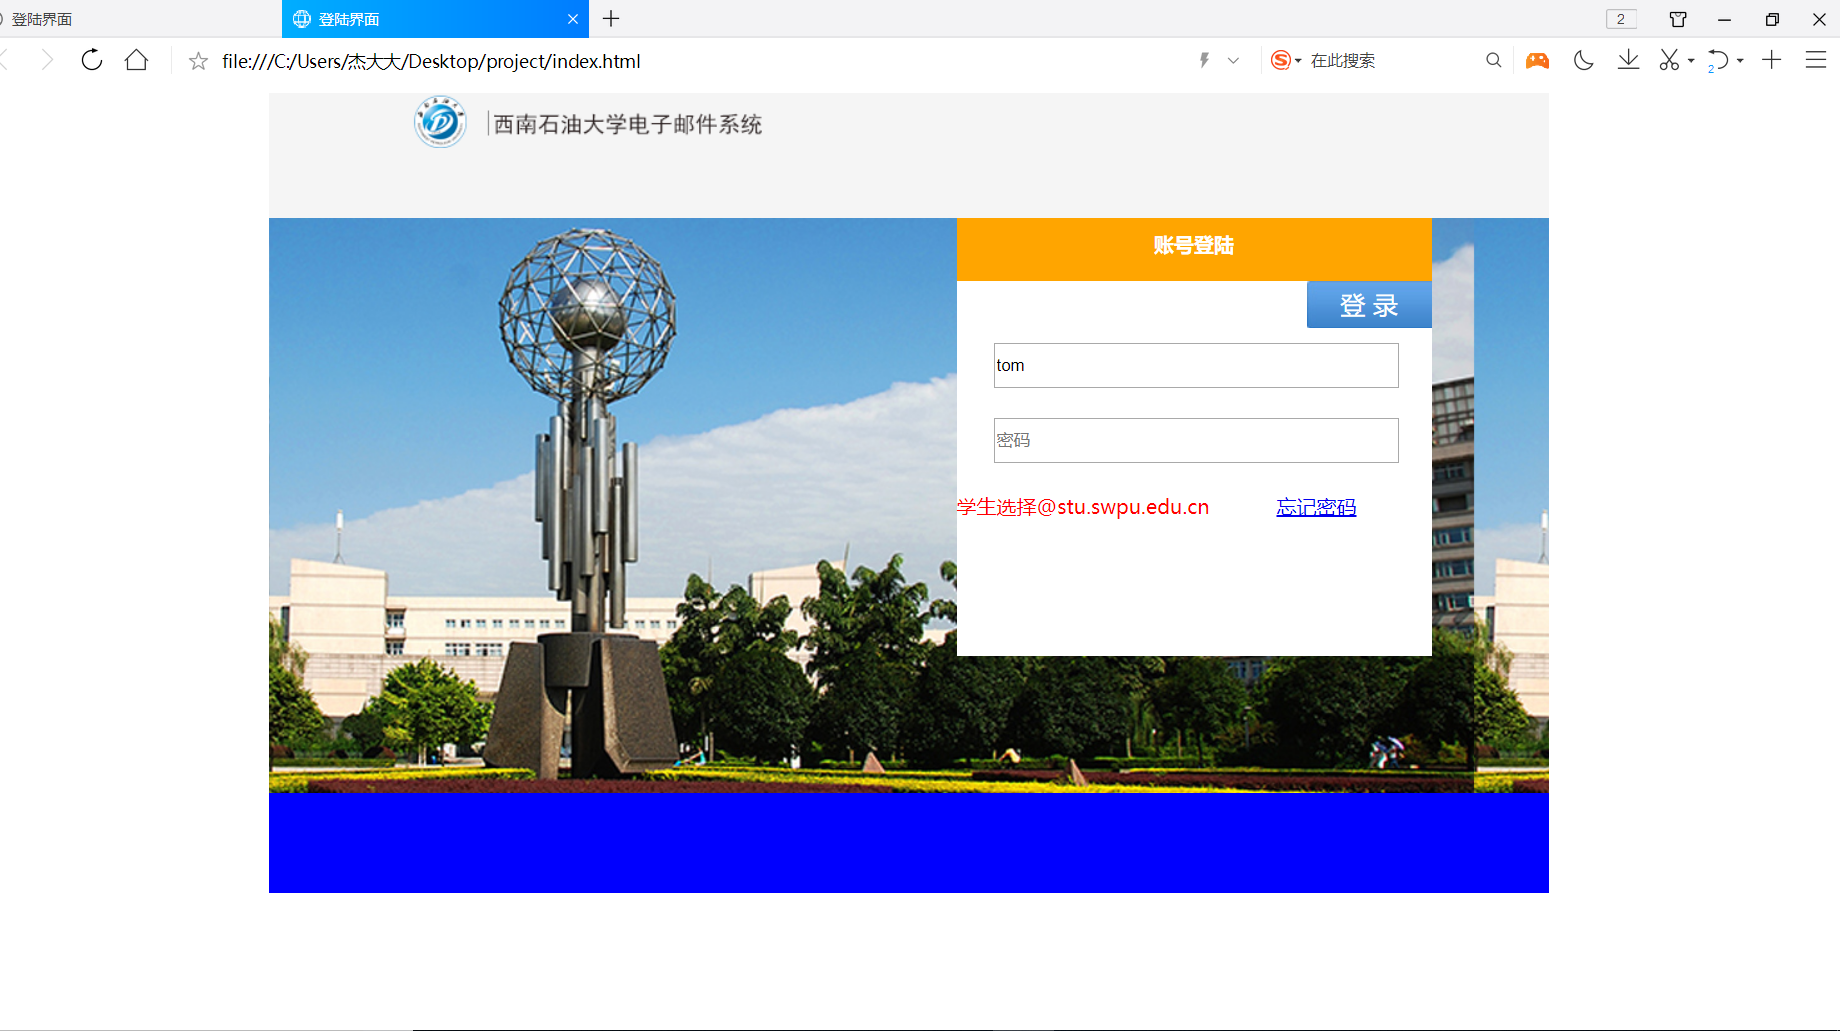The height and width of the screenshot is (1031, 1840).
Task: Expand the screenshot tool dropdown arrow
Action: pos(1691,61)
